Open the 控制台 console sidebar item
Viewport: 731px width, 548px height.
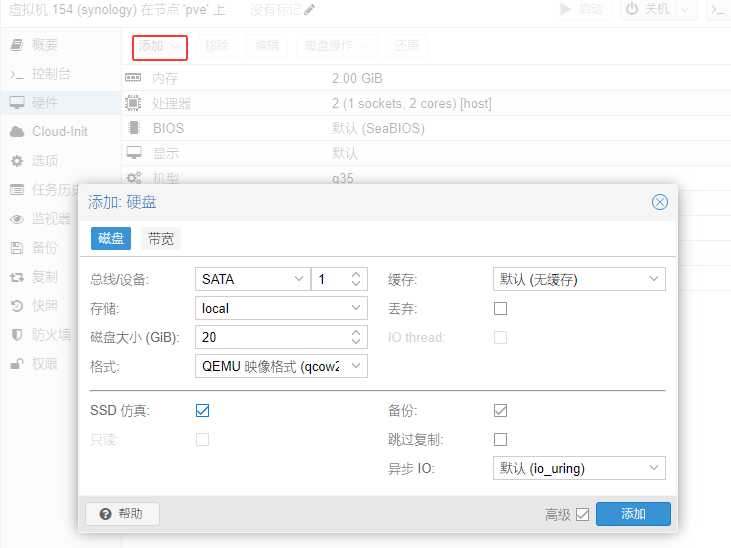tap(50, 74)
